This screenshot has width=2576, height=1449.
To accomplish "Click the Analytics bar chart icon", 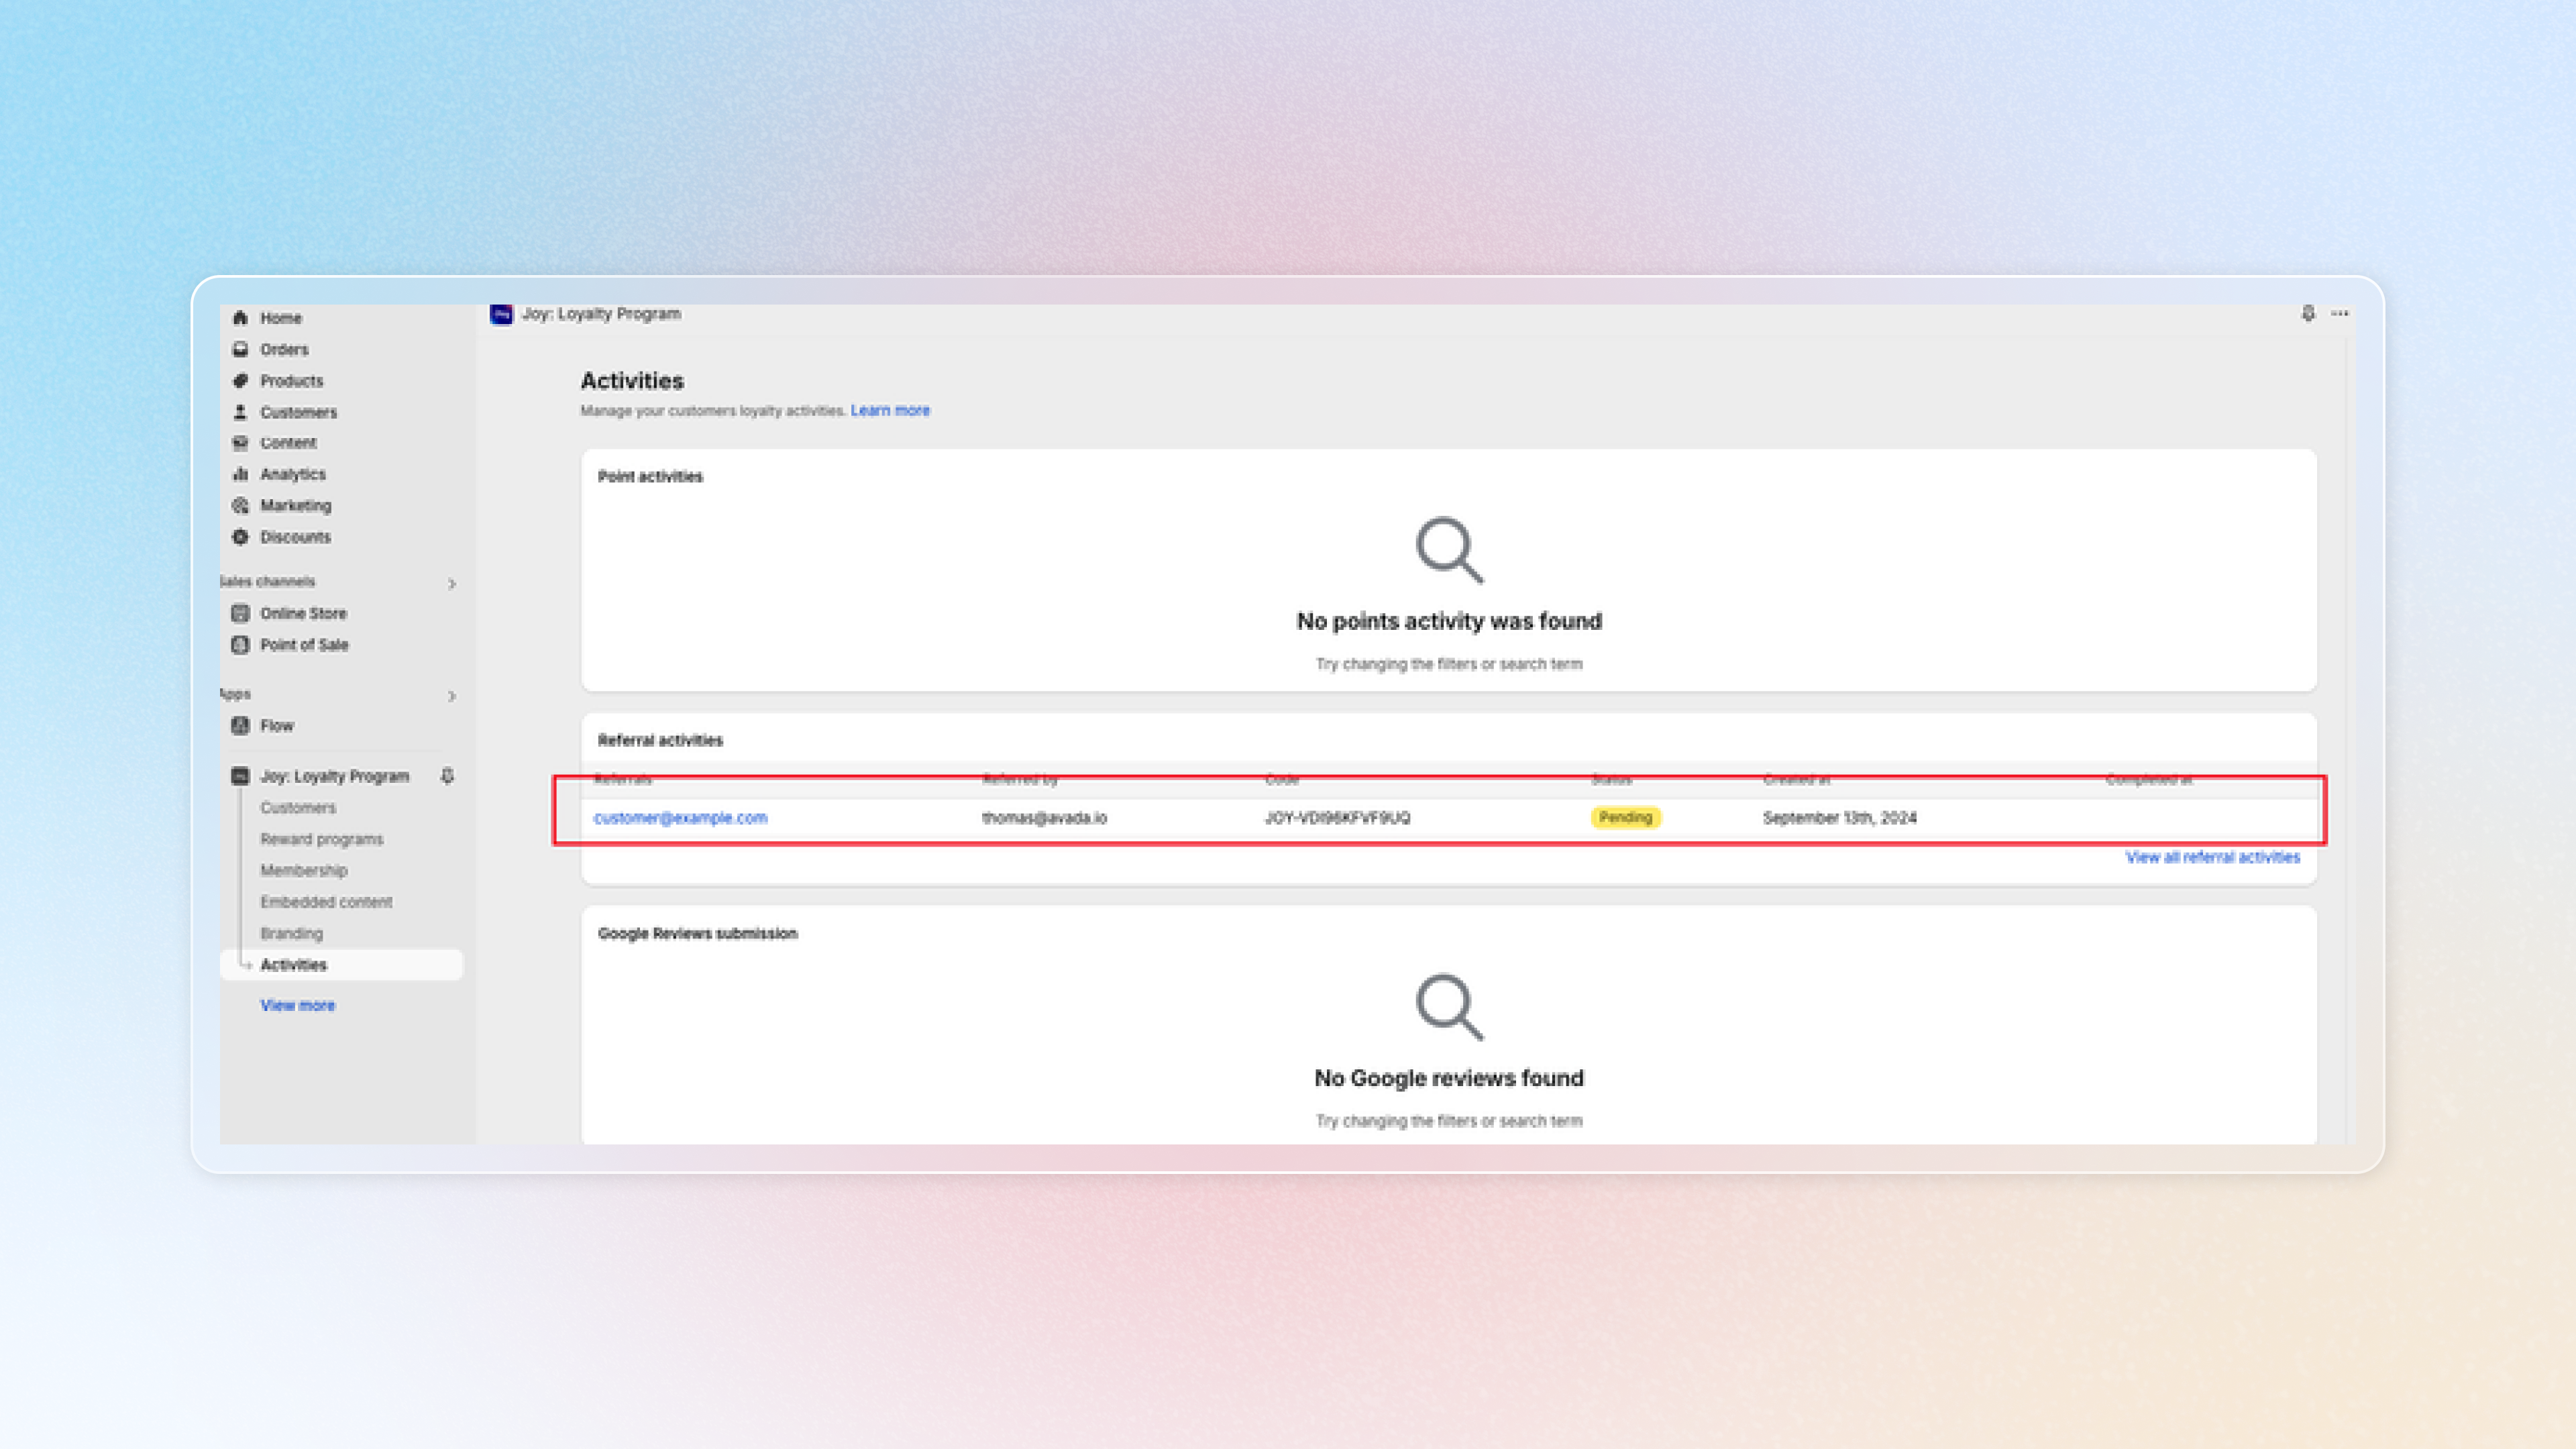I will tap(240, 474).
